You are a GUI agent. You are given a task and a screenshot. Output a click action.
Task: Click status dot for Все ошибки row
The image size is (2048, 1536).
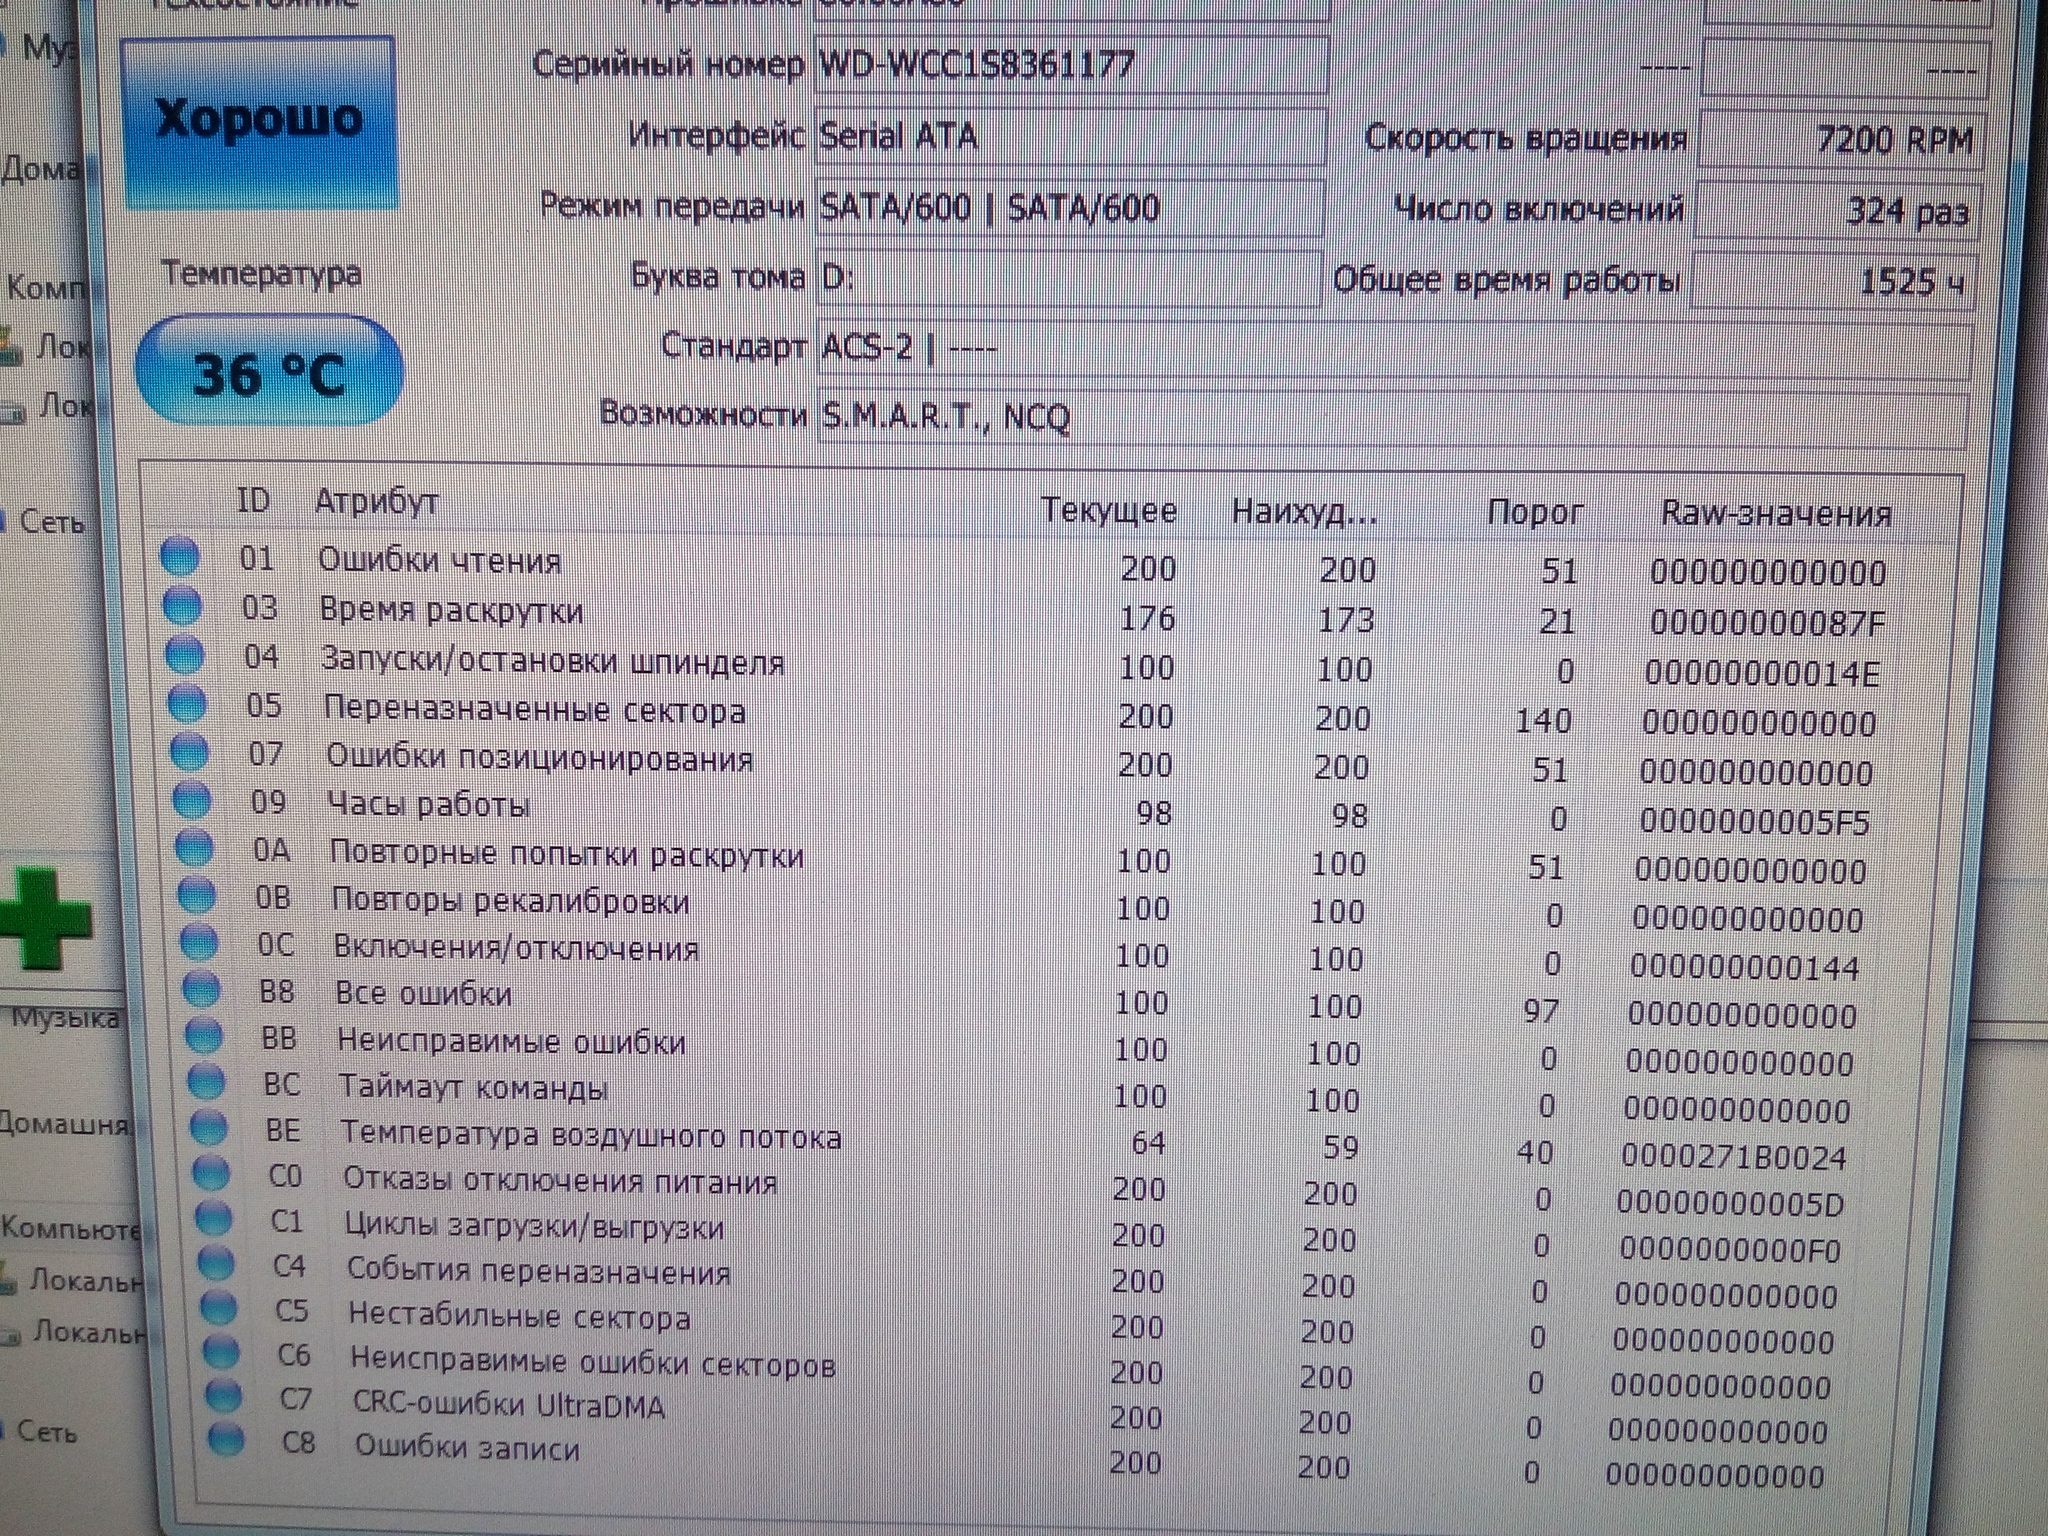click(x=201, y=990)
